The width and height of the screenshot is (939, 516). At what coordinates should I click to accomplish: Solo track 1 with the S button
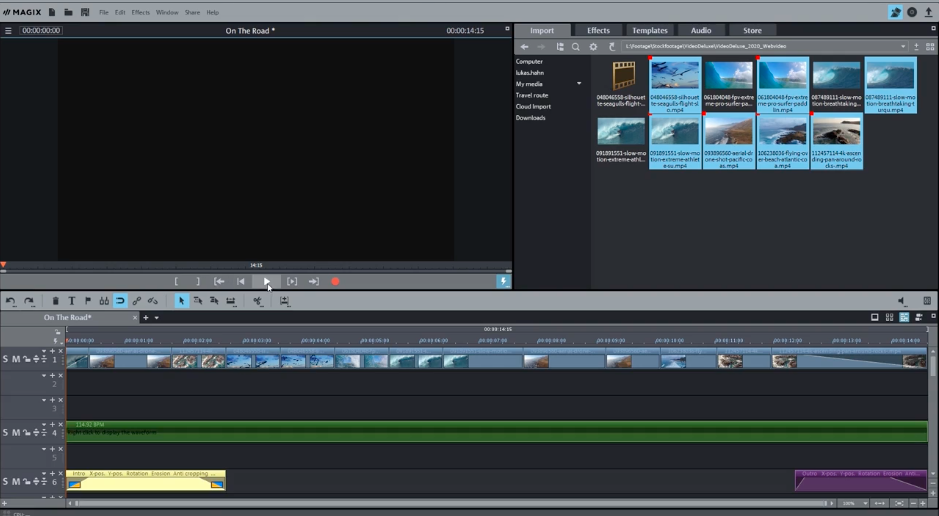click(5, 359)
